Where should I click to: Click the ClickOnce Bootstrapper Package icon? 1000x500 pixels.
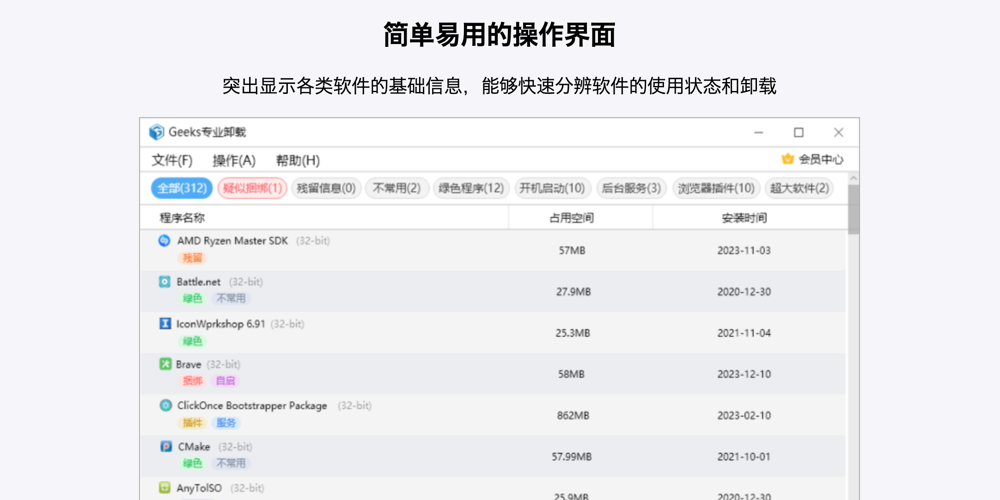coord(165,406)
